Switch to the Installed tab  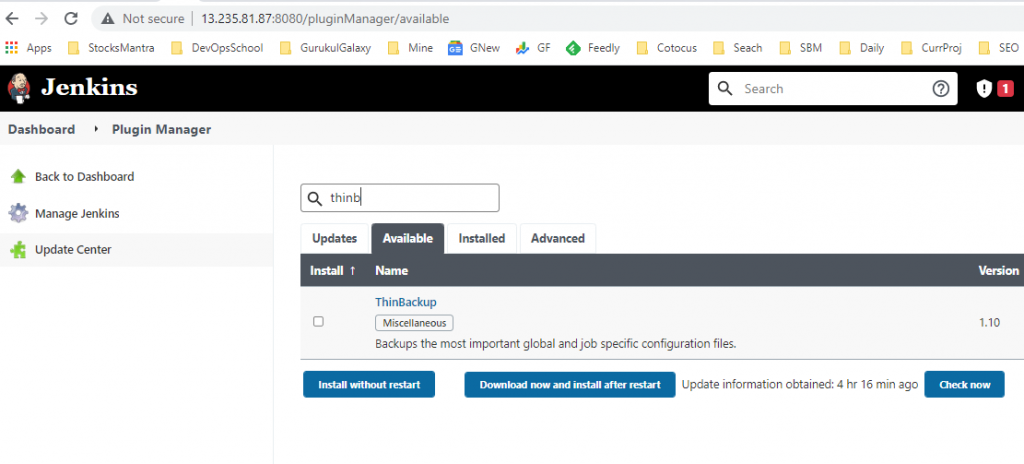[x=481, y=238]
